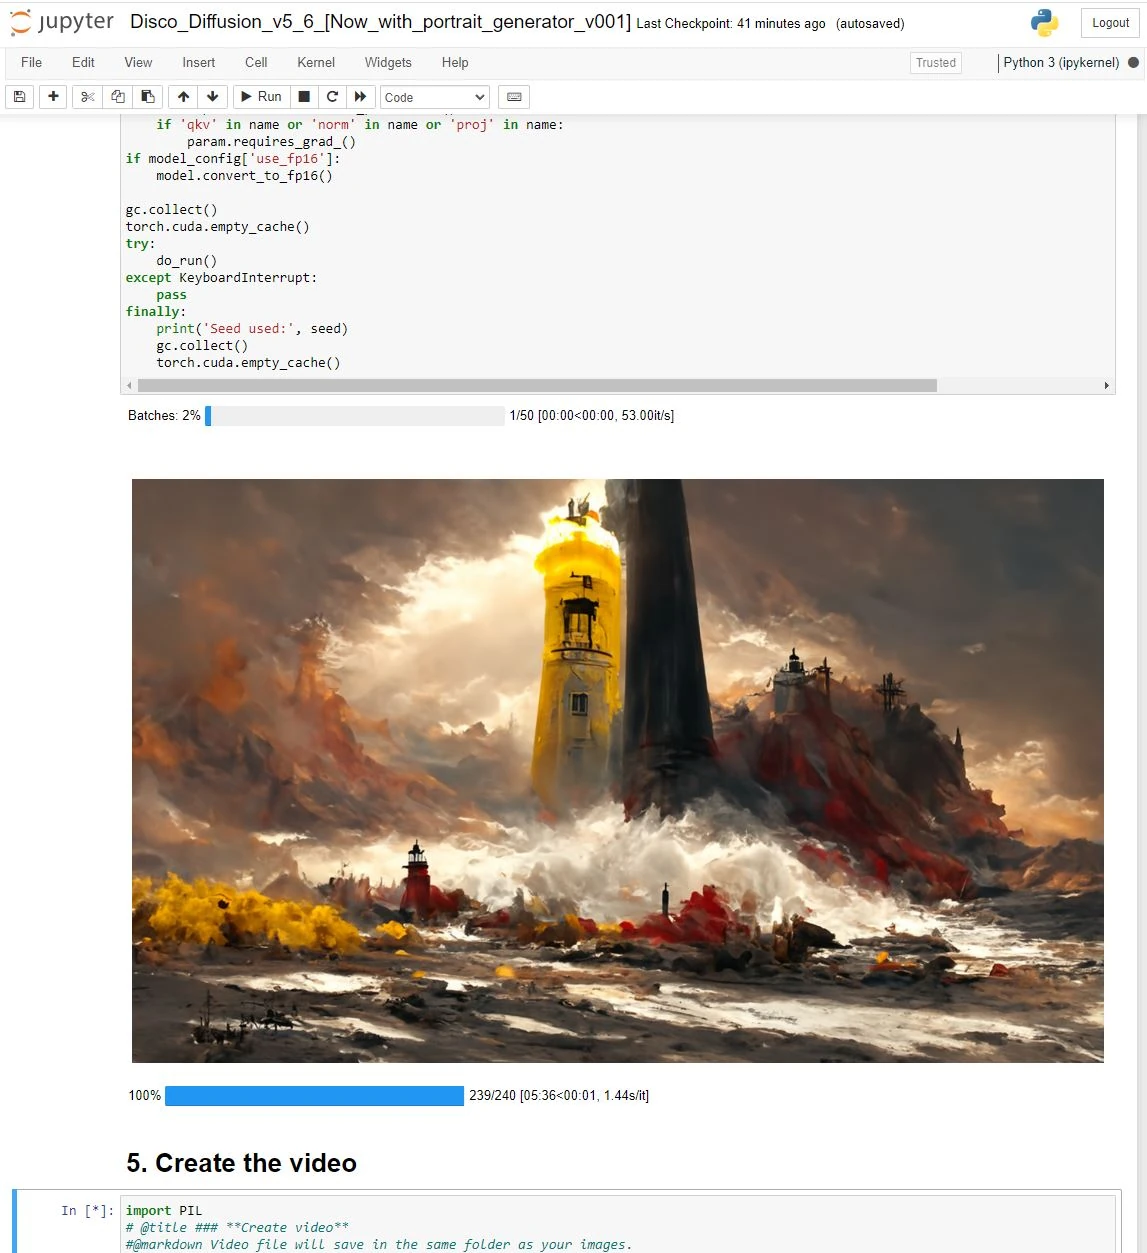
Task: Click code scrollbar right arrow
Action: click(x=1106, y=385)
